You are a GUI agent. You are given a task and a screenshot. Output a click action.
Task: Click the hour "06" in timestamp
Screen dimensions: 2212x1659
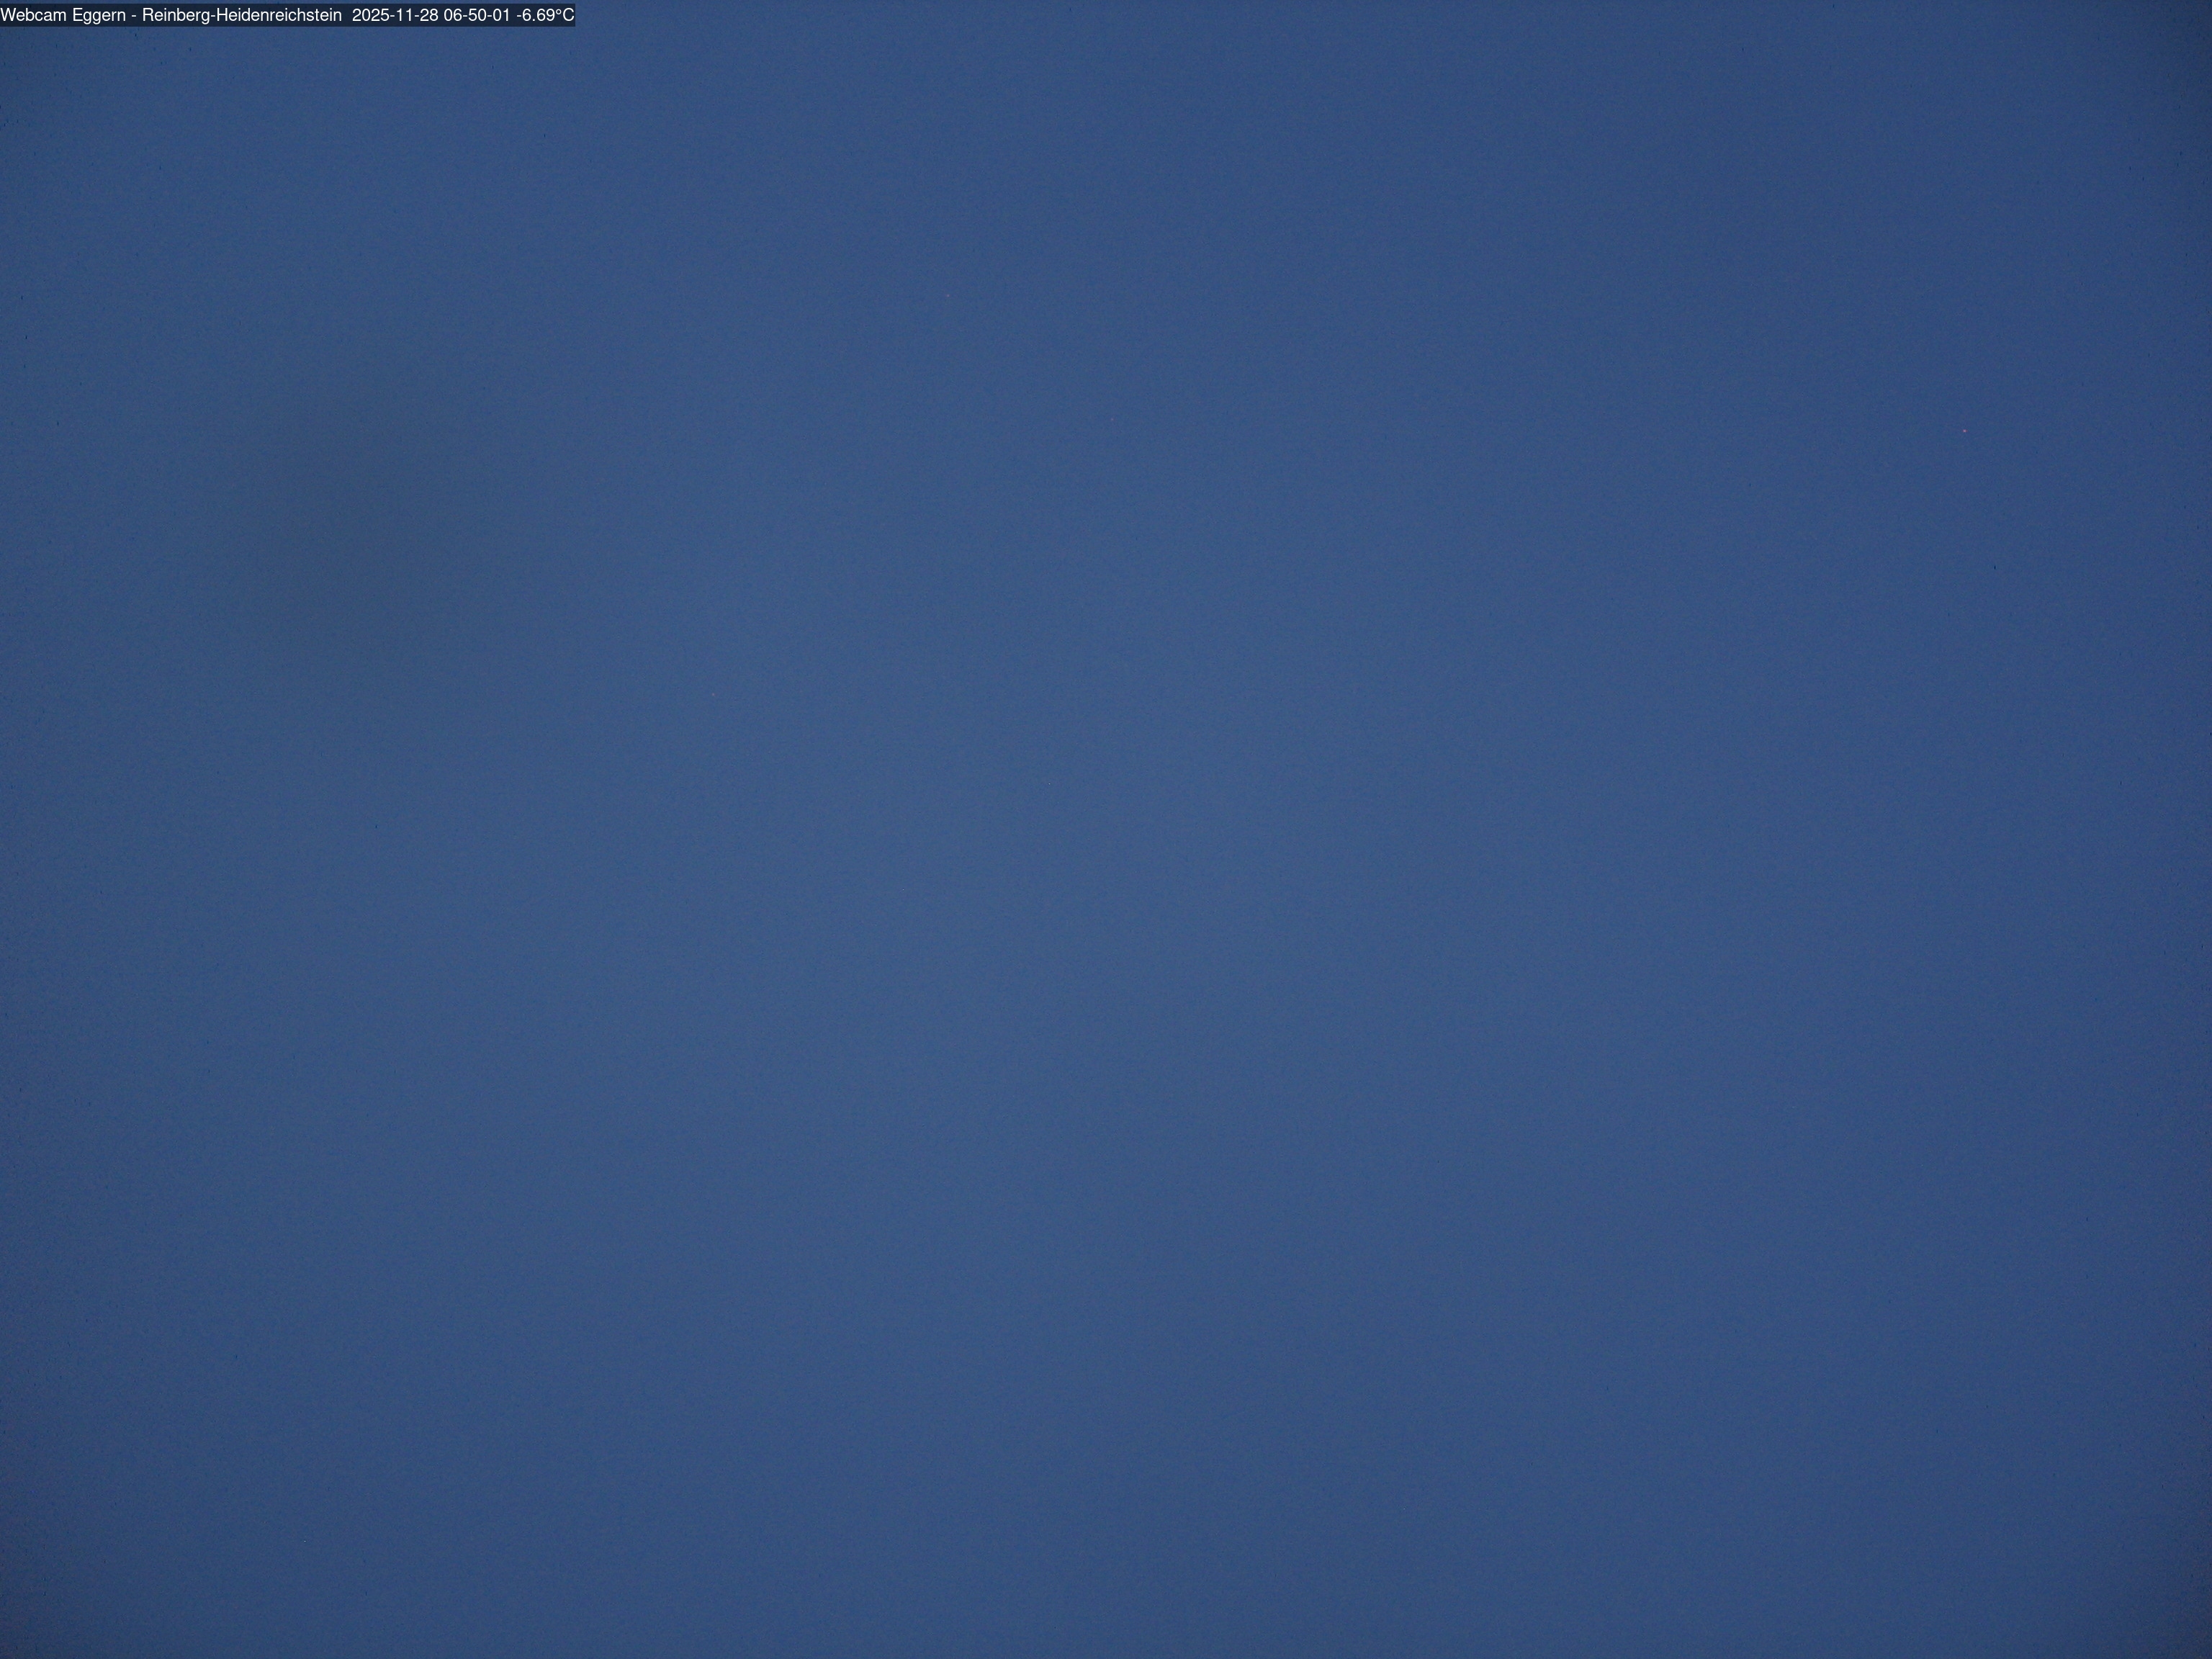click(x=454, y=15)
